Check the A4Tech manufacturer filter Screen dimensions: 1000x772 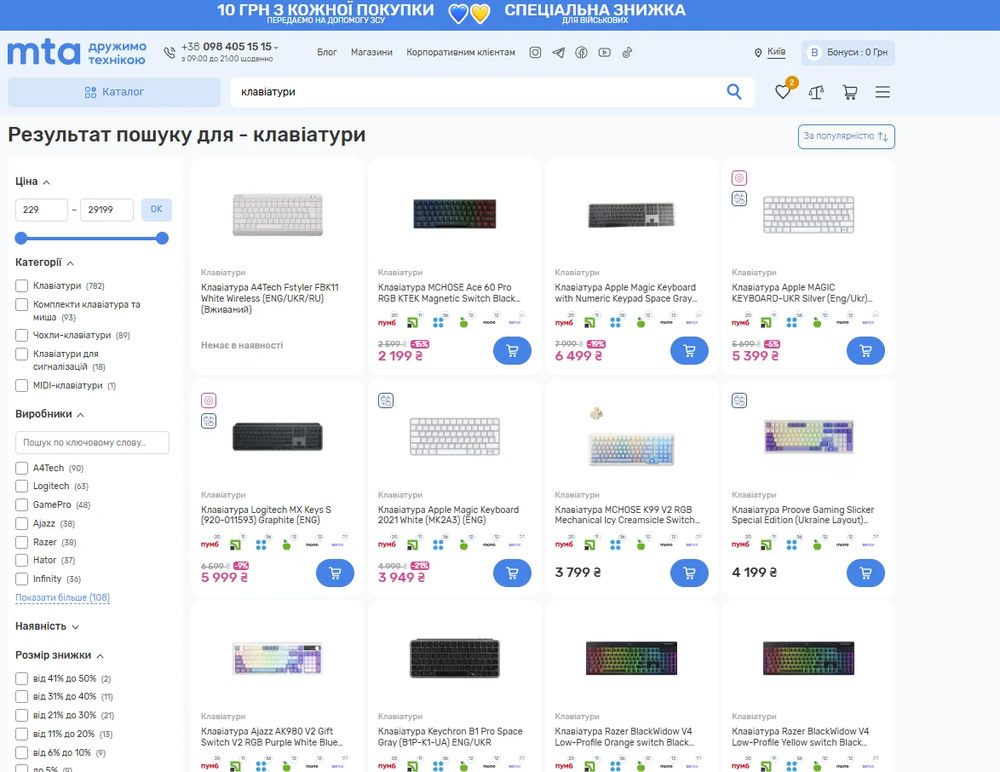(22, 468)
